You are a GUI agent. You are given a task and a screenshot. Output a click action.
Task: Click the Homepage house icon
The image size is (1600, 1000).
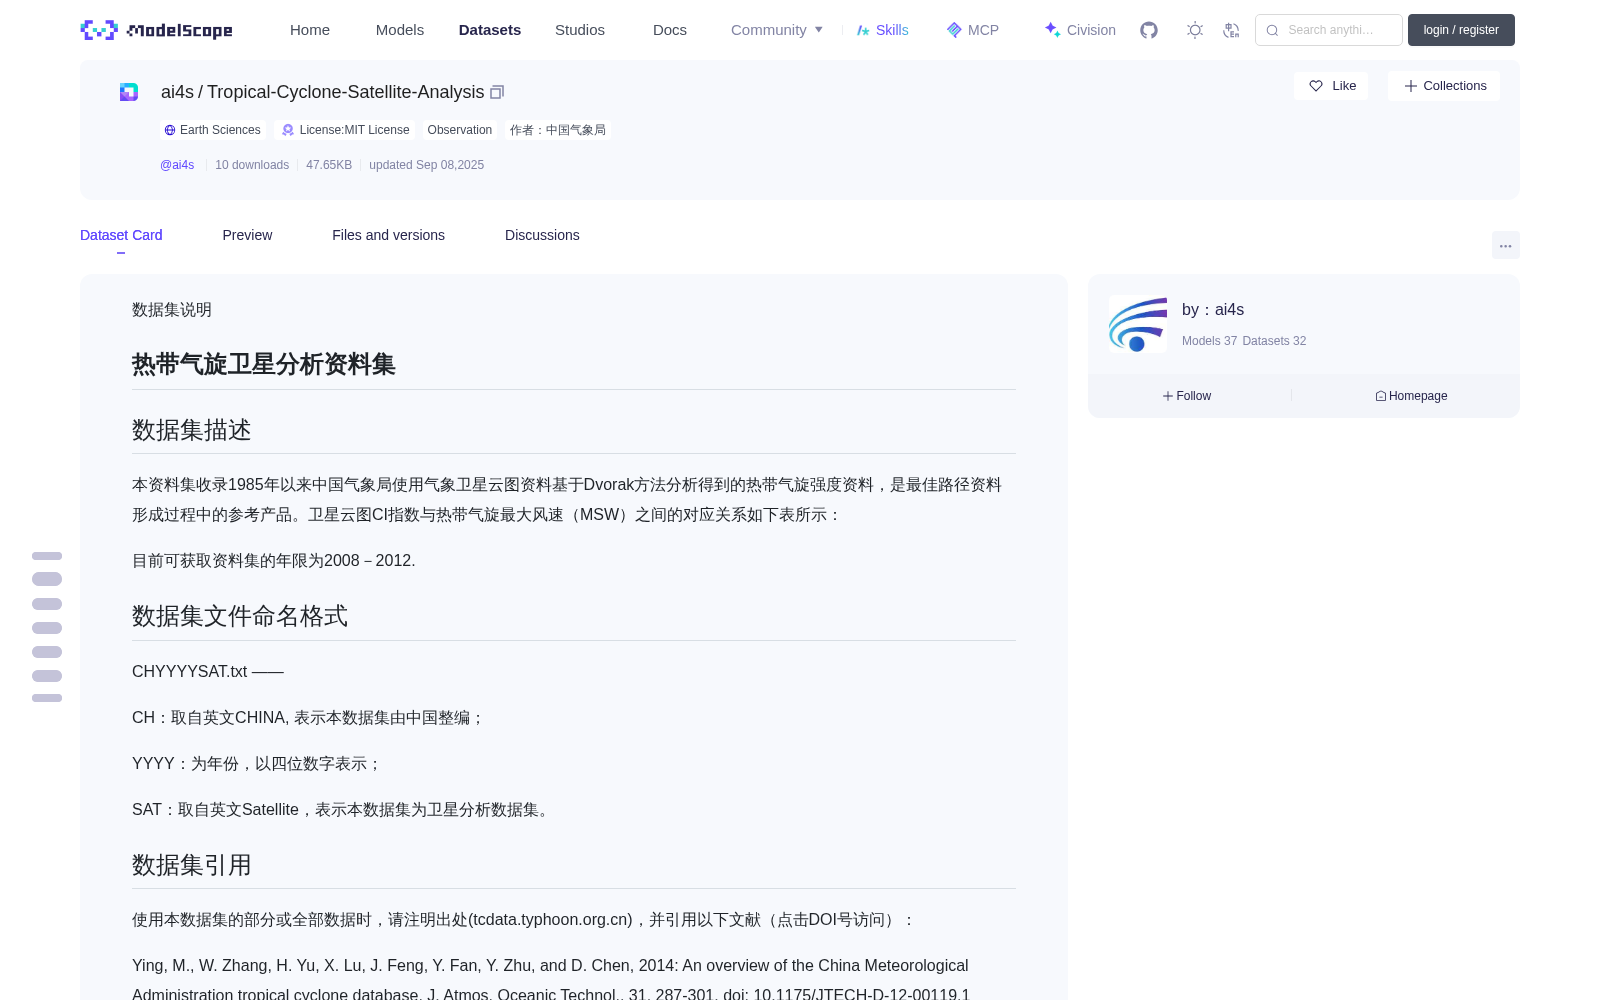tap(1381, 396)
